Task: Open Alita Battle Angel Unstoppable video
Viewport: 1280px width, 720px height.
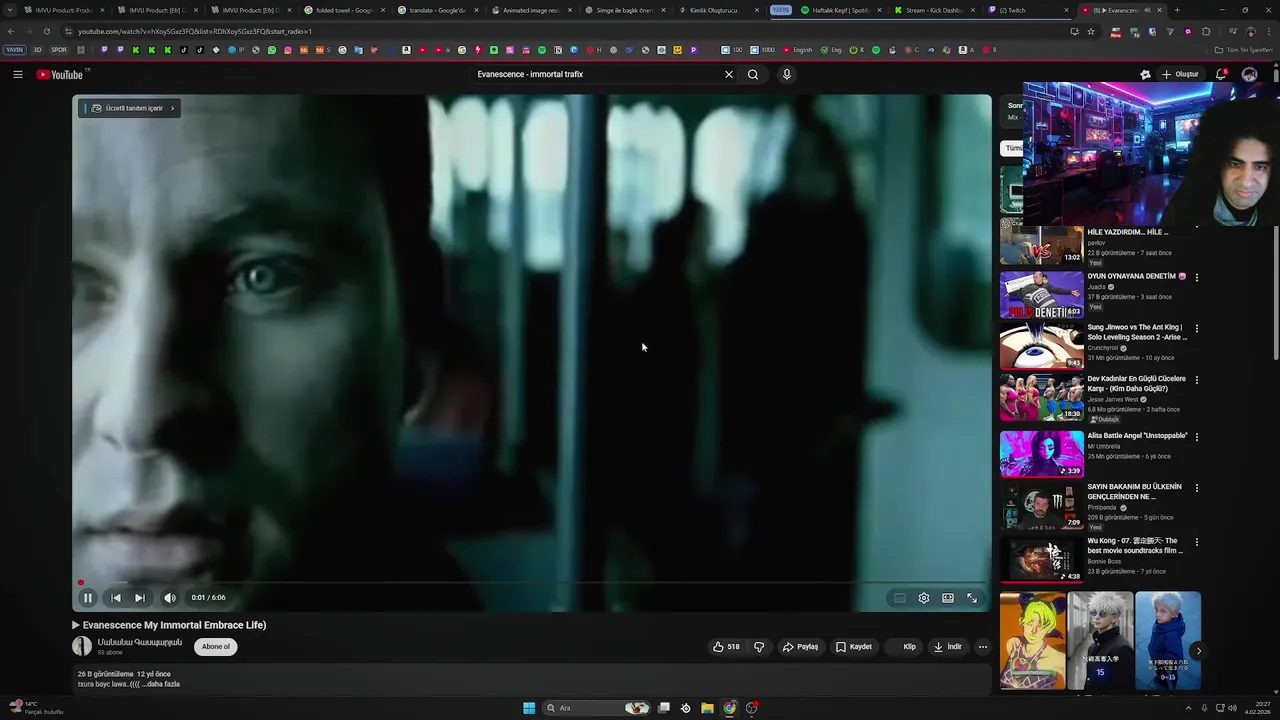Action: (x=1041, y=454)
